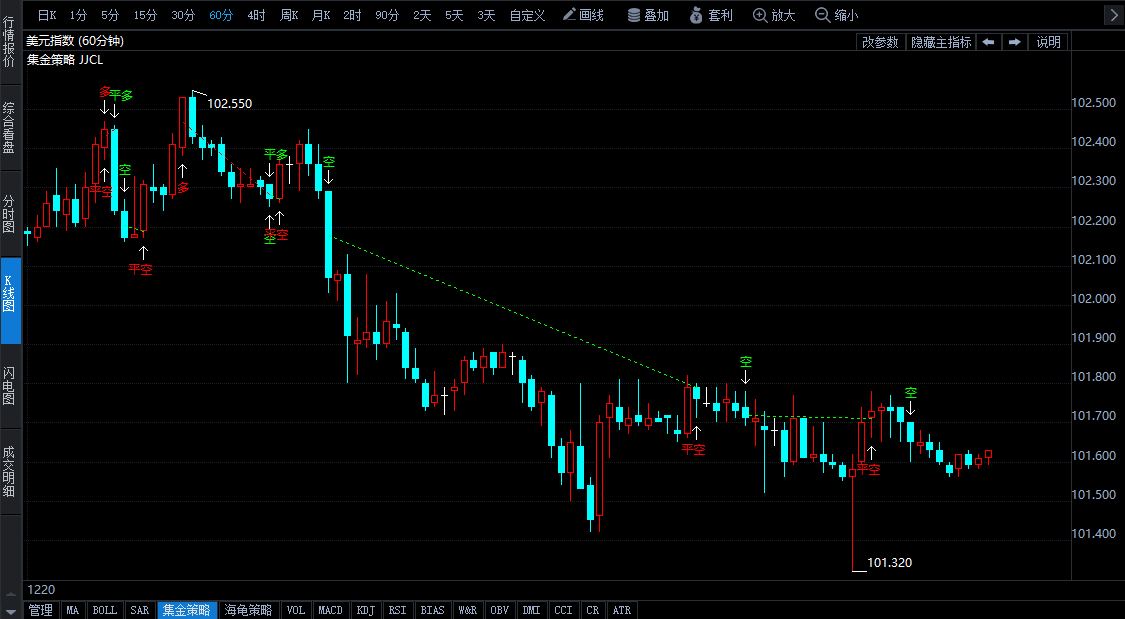Open the 套利 arbitrage tool
This screenshot has width=1125, height=619.
pos(711,15)
